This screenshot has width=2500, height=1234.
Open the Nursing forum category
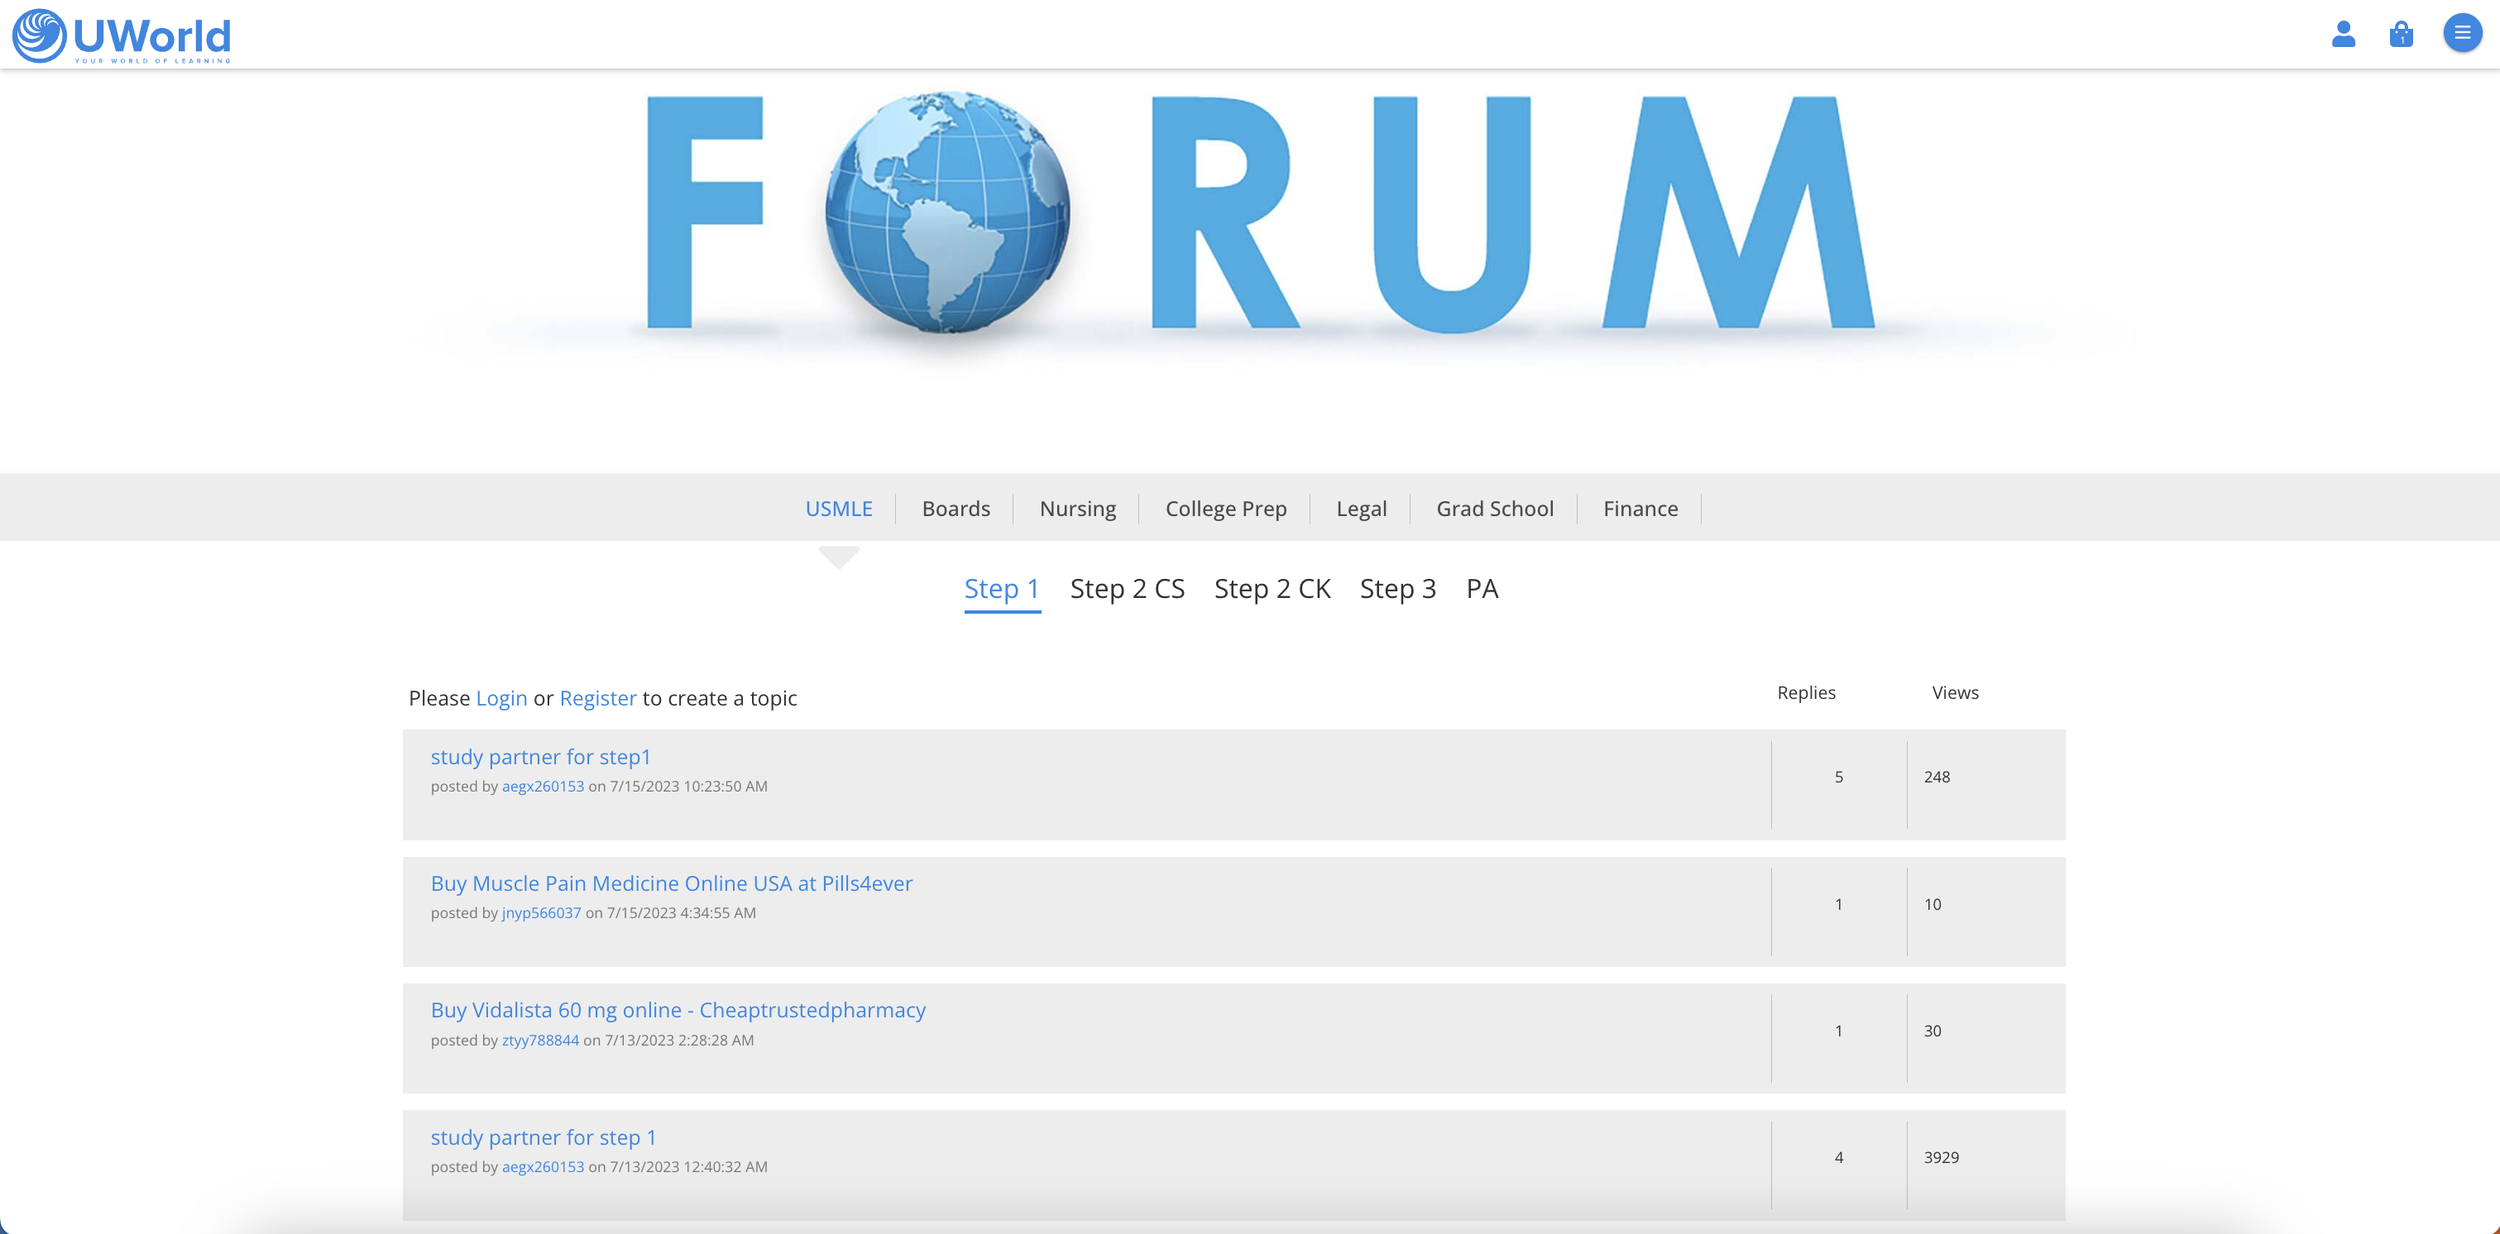1077,508
